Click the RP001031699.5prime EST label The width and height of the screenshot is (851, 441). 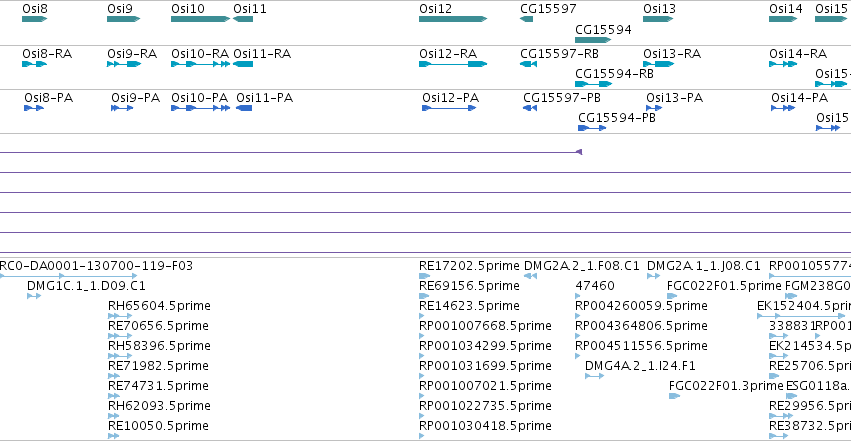pyautogui.click(x=485, y=366)
